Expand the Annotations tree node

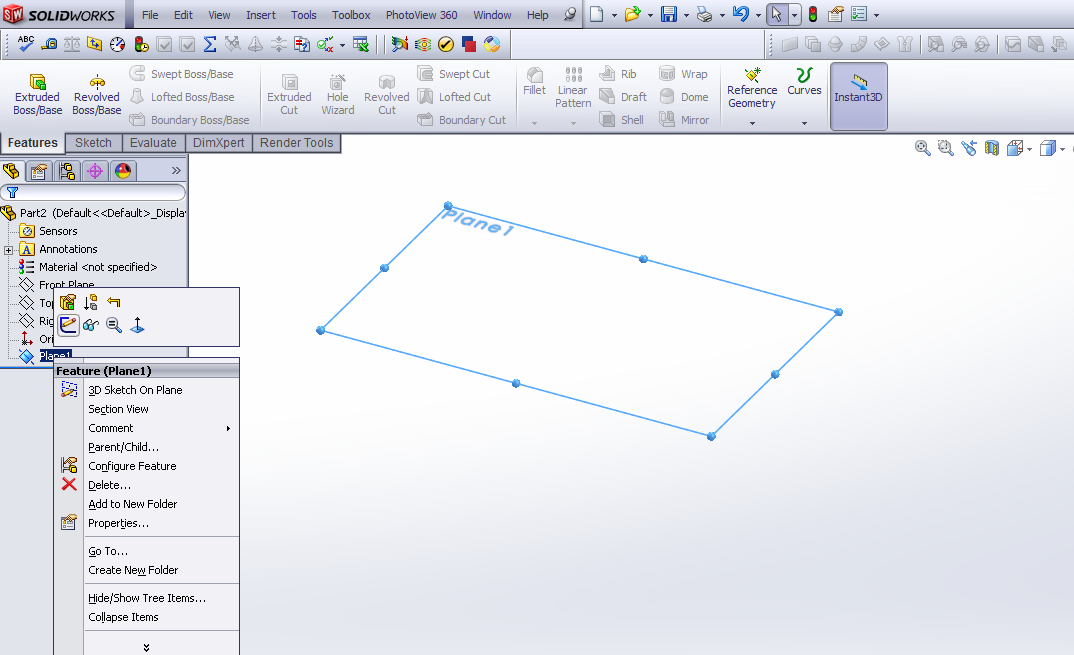8,249
